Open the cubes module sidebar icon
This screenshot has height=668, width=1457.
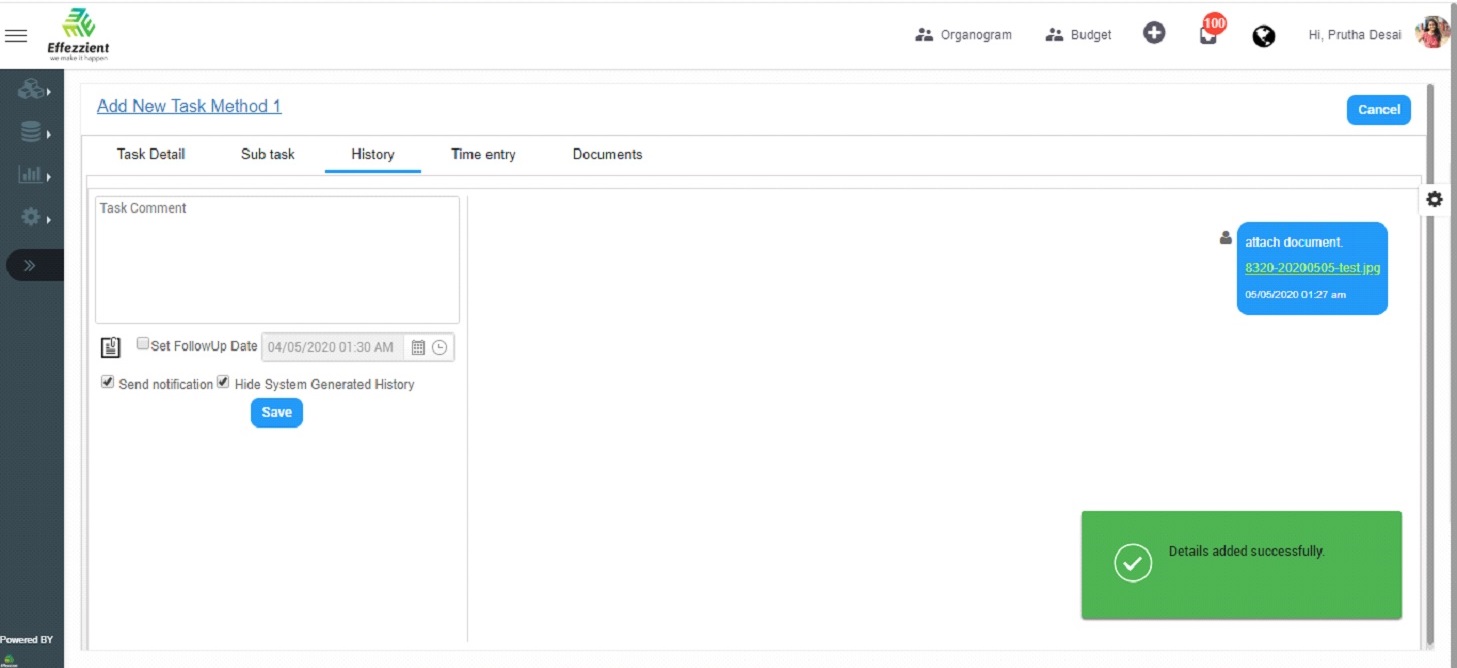(x=32, y=90)
